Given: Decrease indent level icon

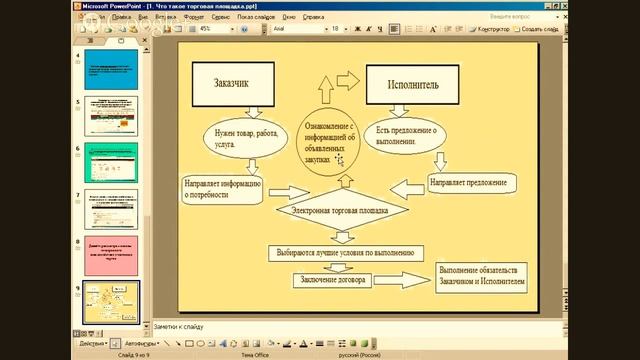Looking at the screenshot, I should (447, 29).
